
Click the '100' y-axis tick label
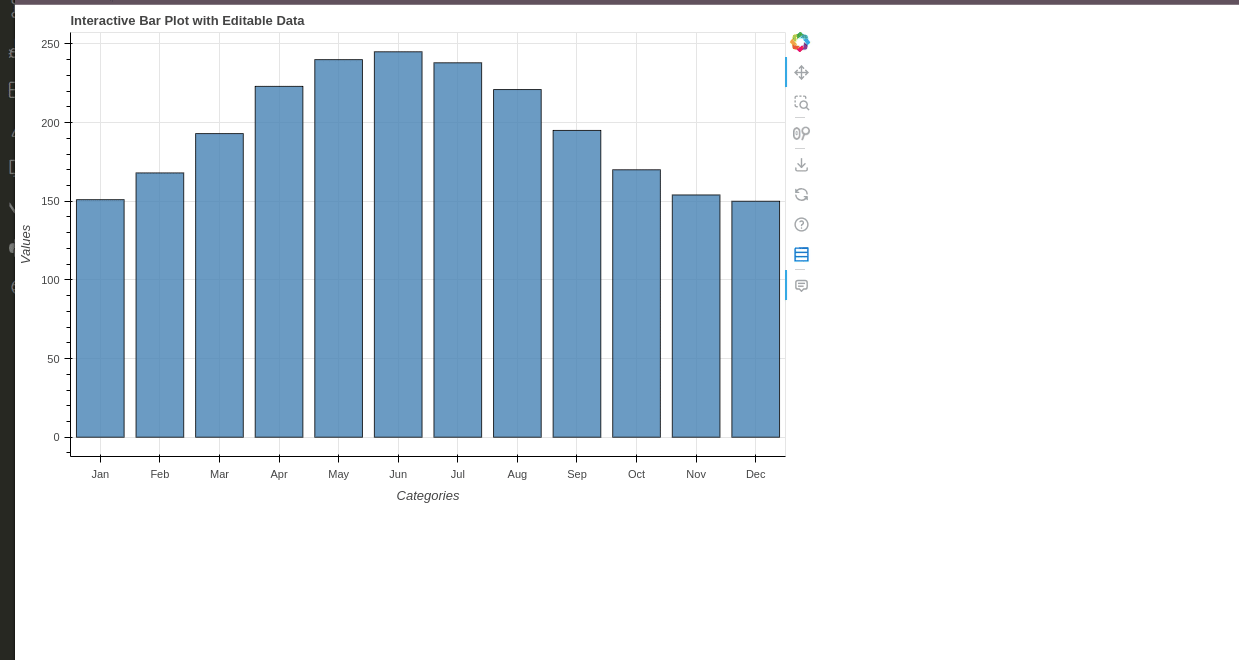tap(50, 280)
